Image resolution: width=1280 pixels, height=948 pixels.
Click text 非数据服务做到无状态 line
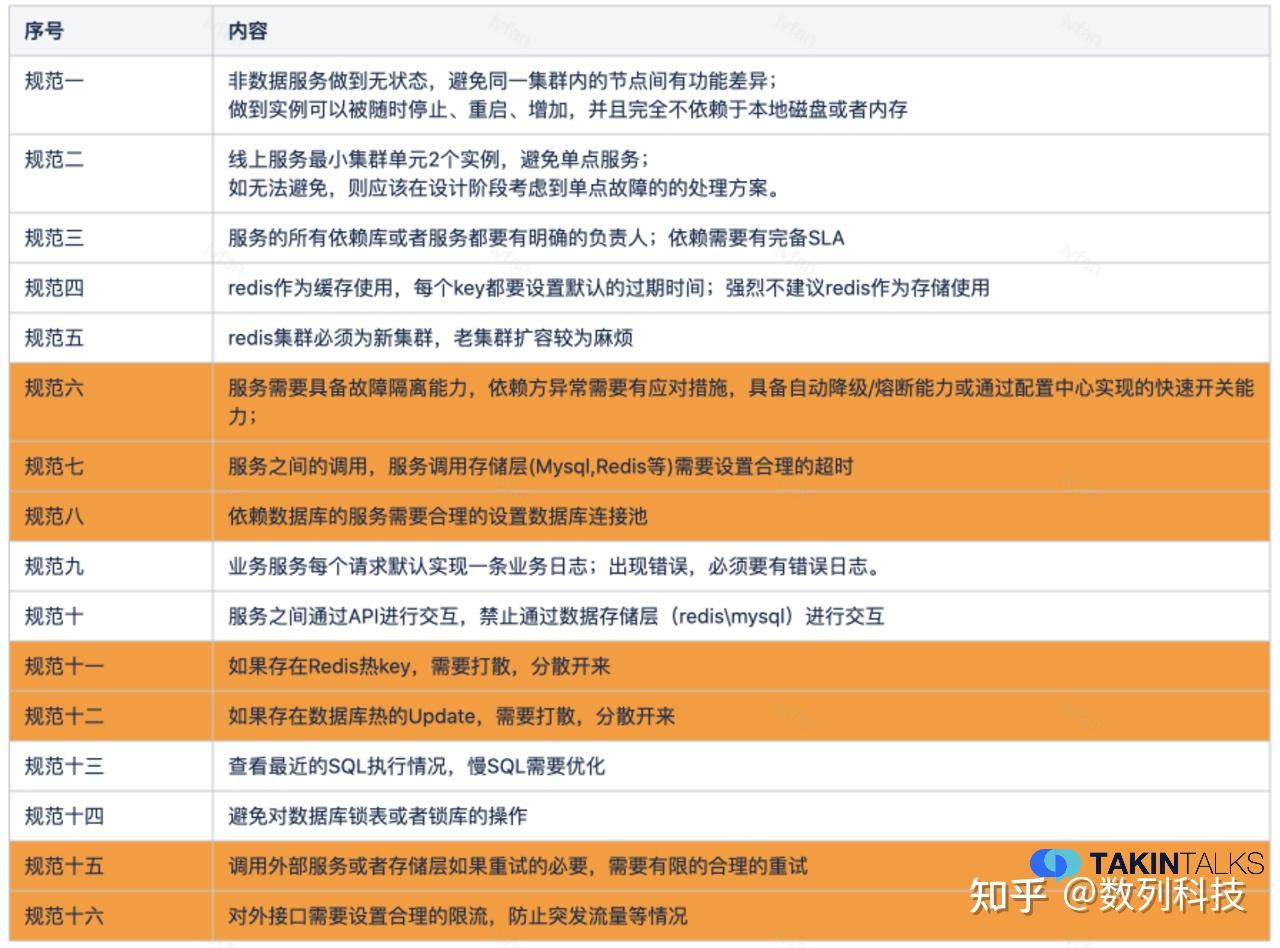pos(502,81)
